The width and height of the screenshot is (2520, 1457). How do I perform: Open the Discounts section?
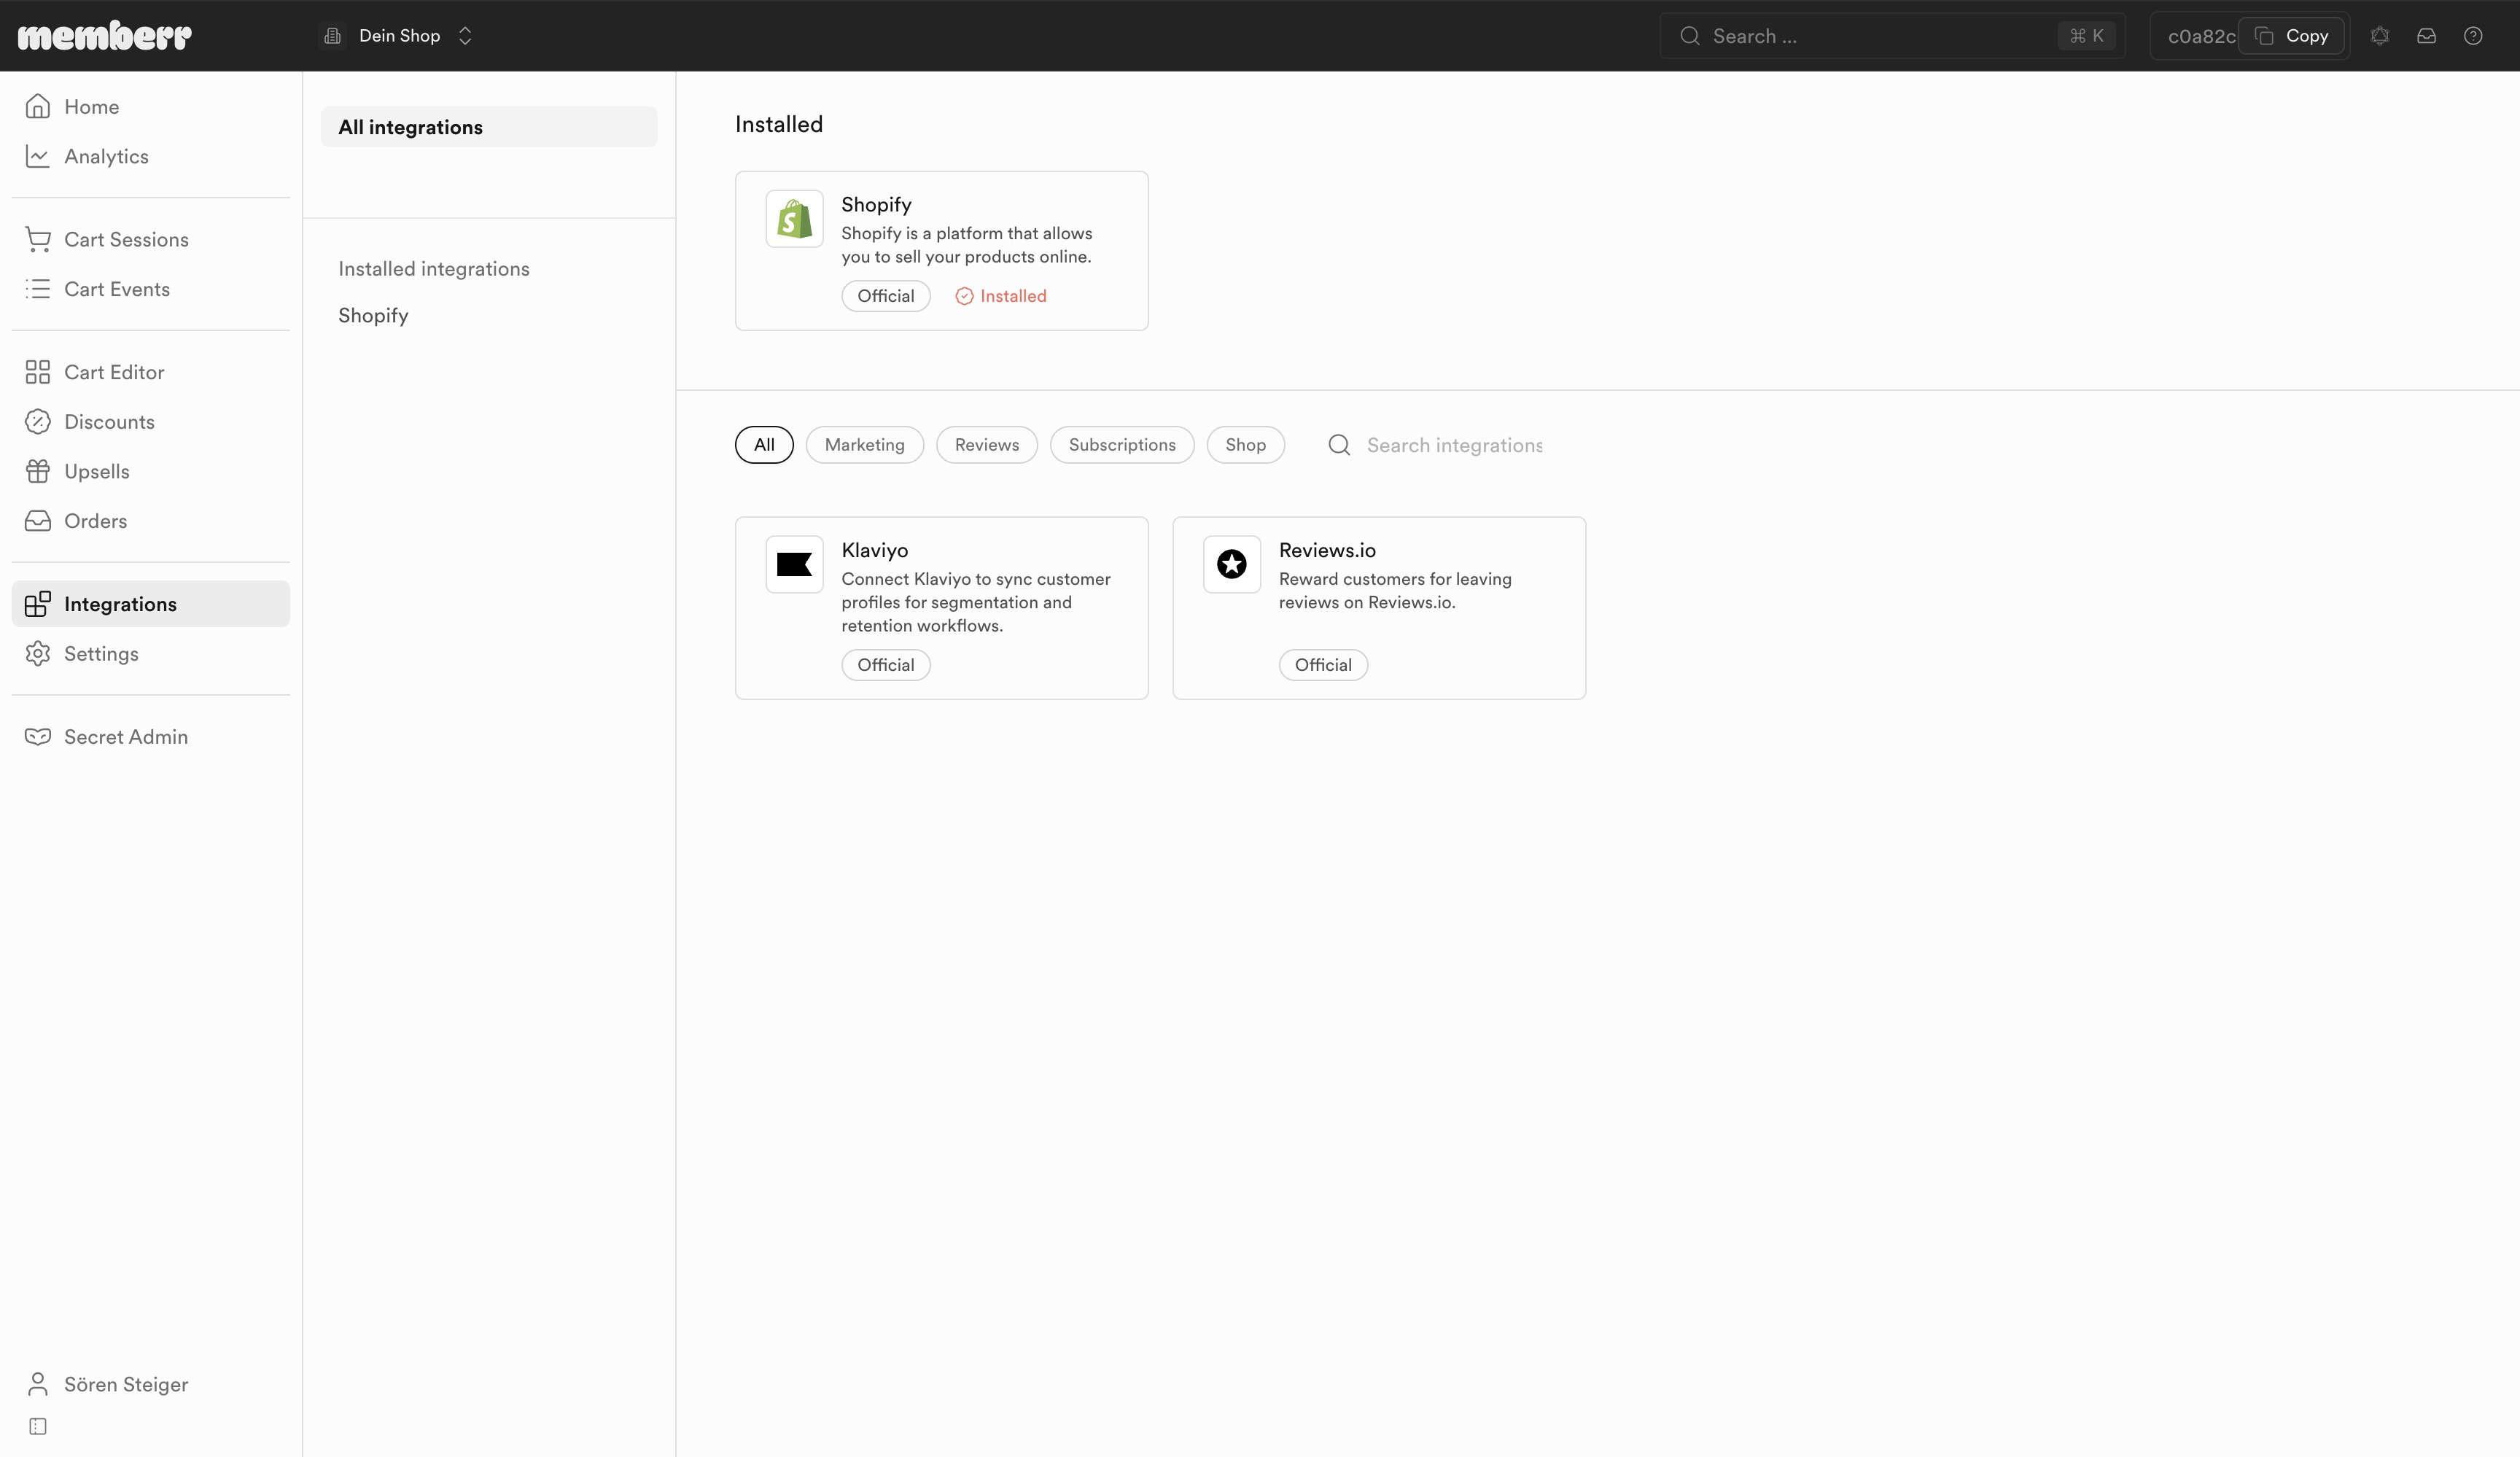(x=151, y=422)
